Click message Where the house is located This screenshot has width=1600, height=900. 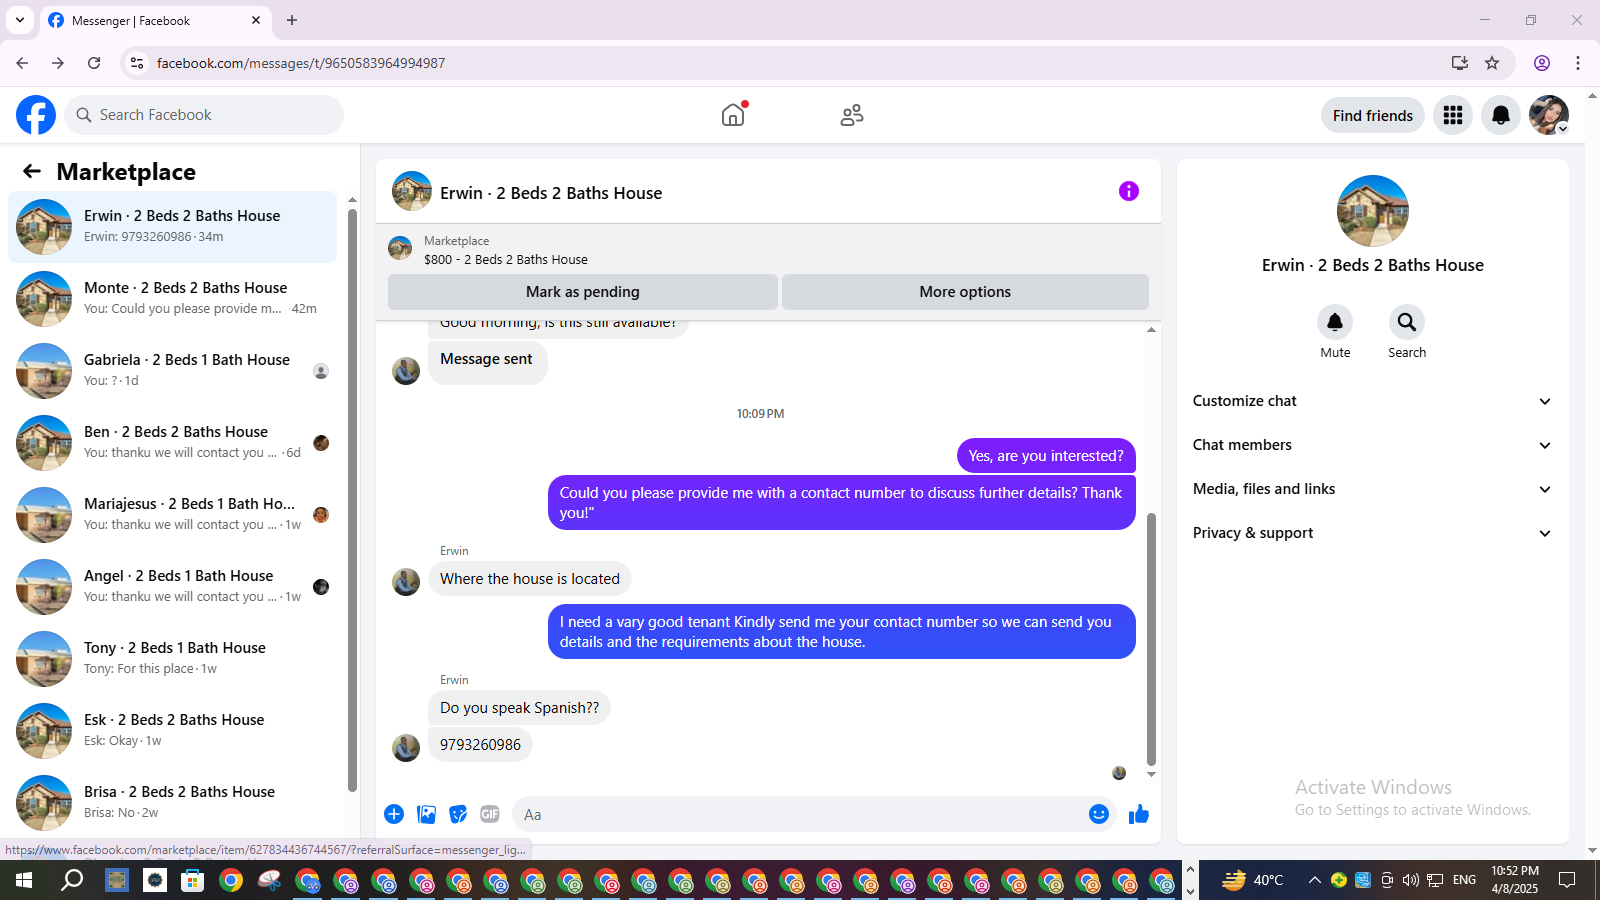click(530, 579)
